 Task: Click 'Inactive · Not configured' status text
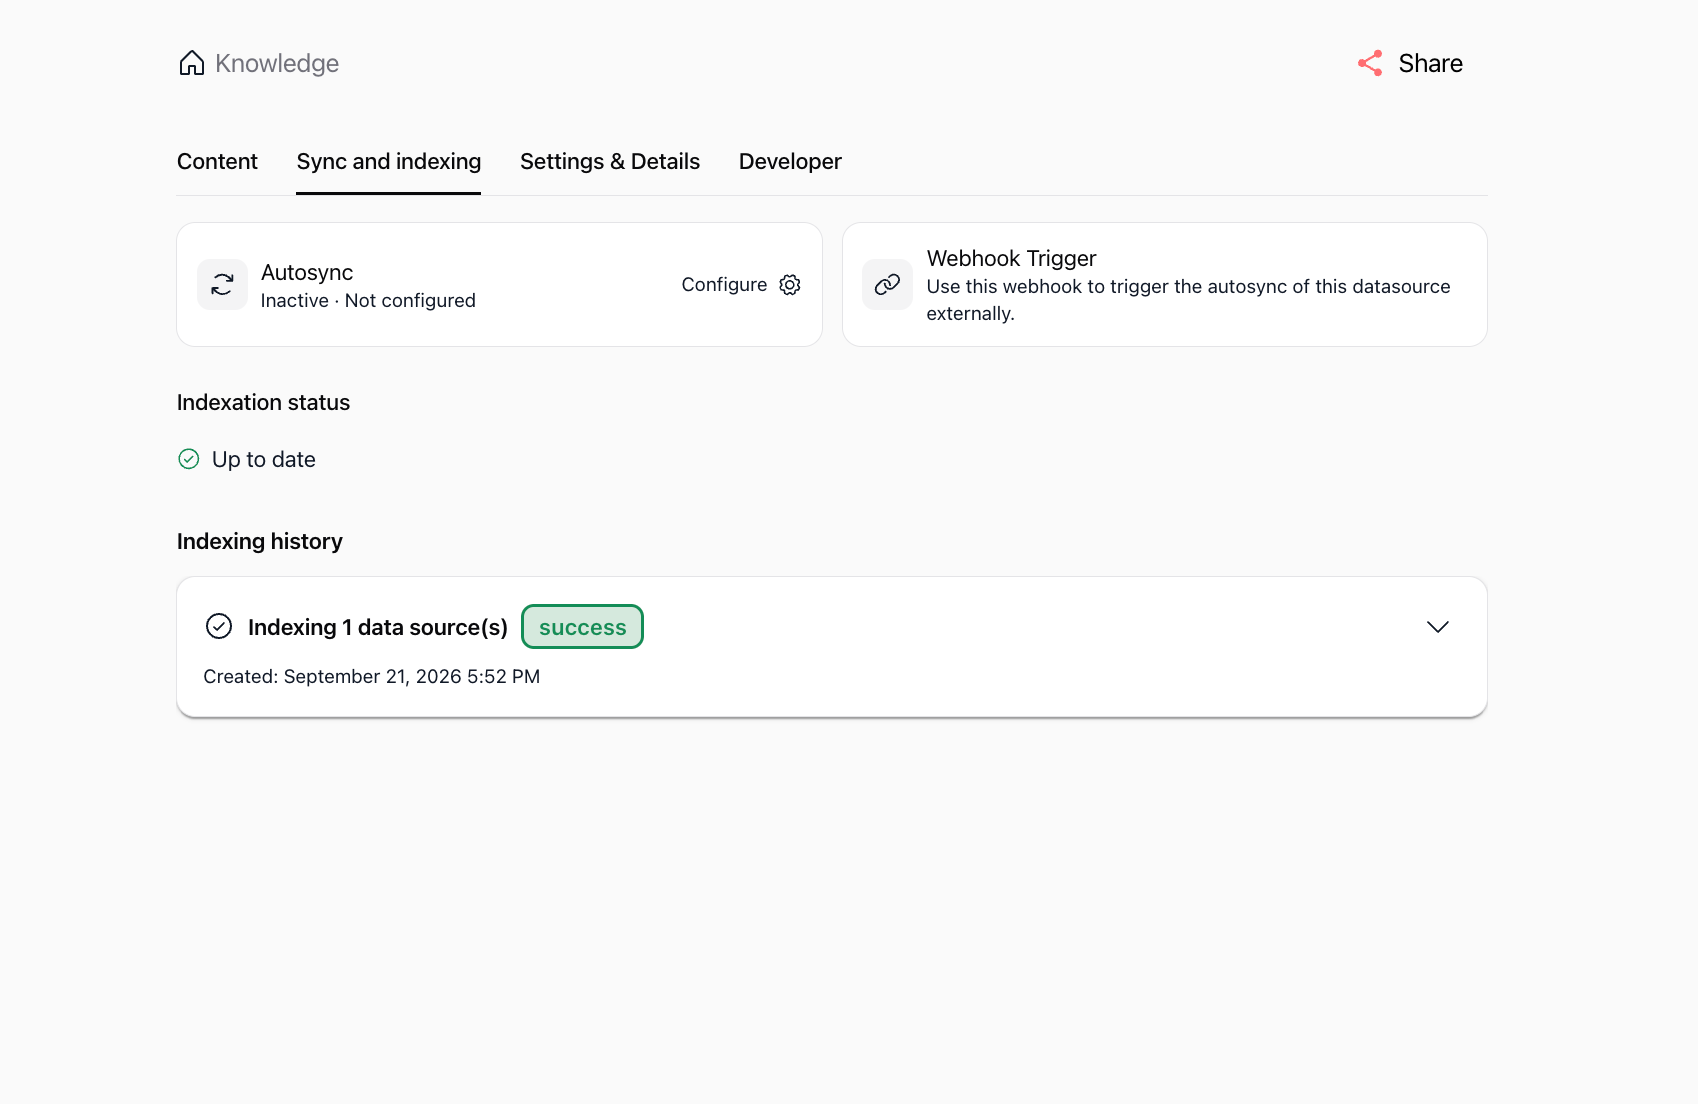(368, 301)
